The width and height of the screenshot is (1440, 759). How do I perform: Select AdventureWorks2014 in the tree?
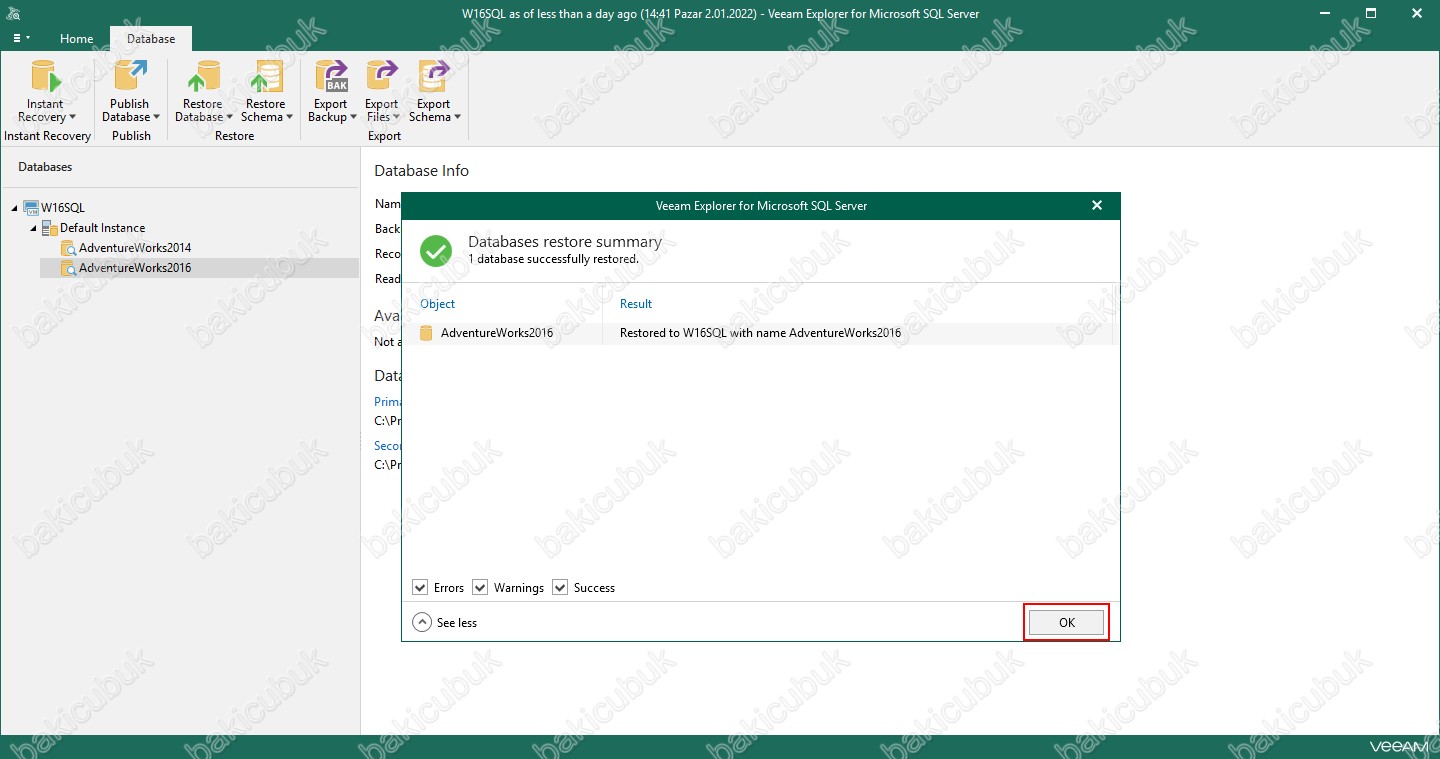(135, 247)
